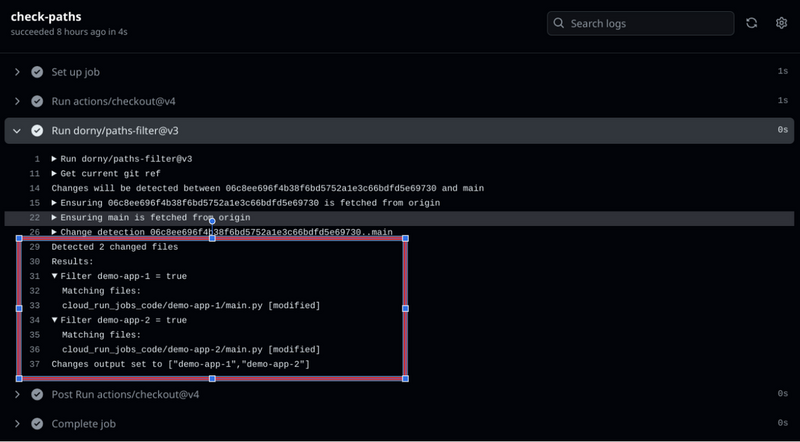Expand the Set up job step
This screenshot has height=442, width=800.
[x=17, y=72]
